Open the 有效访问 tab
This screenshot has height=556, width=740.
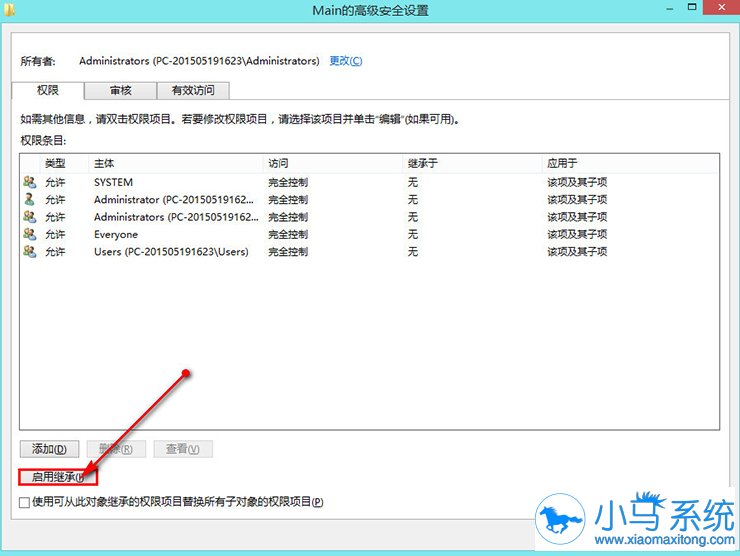coord(193,90)
